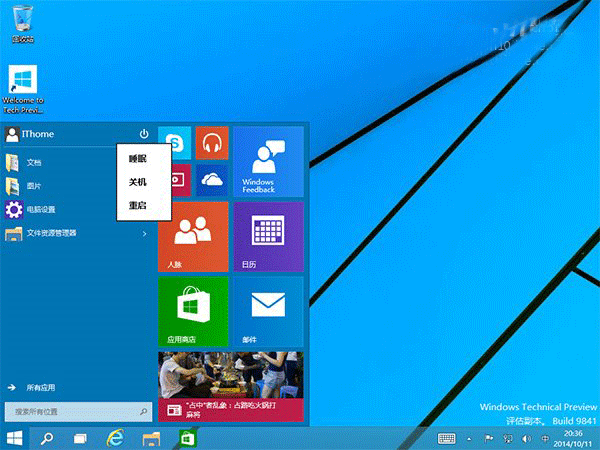This screenshot has width=600, height=450.
Task: Show hidden tray icons arrow
Action: click(469, 439)
